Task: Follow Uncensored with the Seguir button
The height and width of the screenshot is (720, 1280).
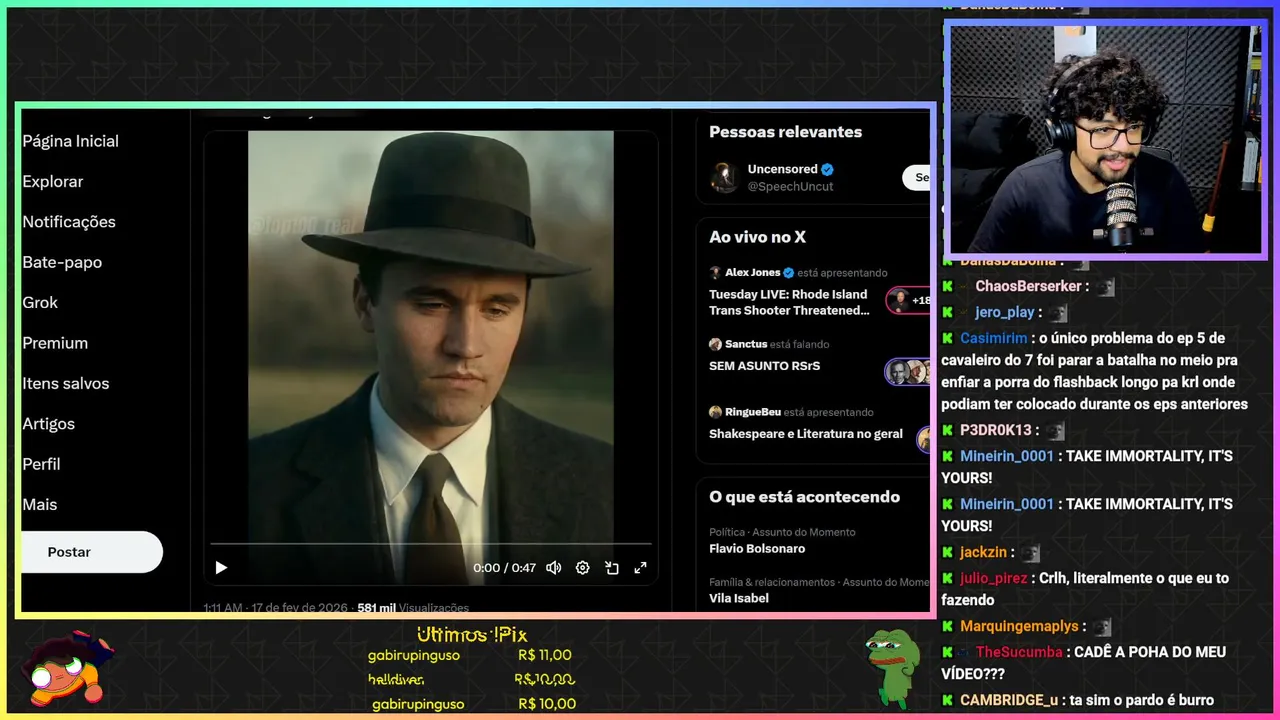Action: click(917, 177)
